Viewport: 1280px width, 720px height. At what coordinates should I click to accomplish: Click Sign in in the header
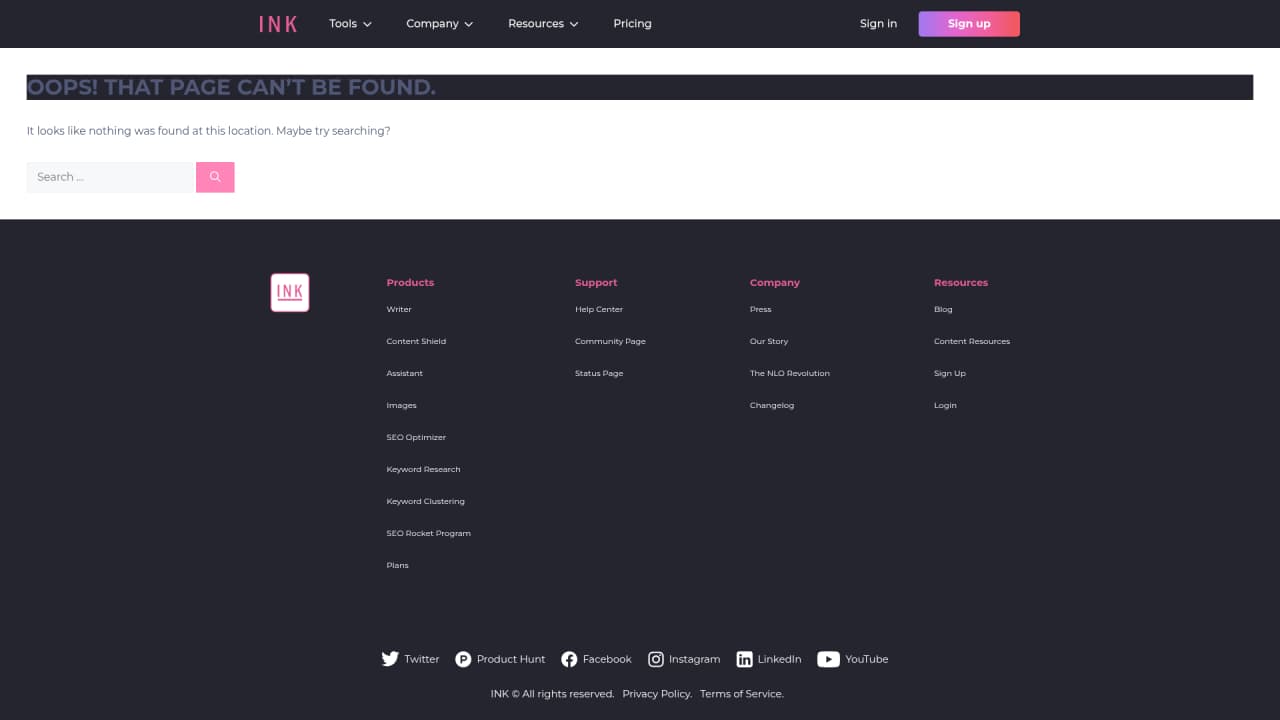coord(878,24)
